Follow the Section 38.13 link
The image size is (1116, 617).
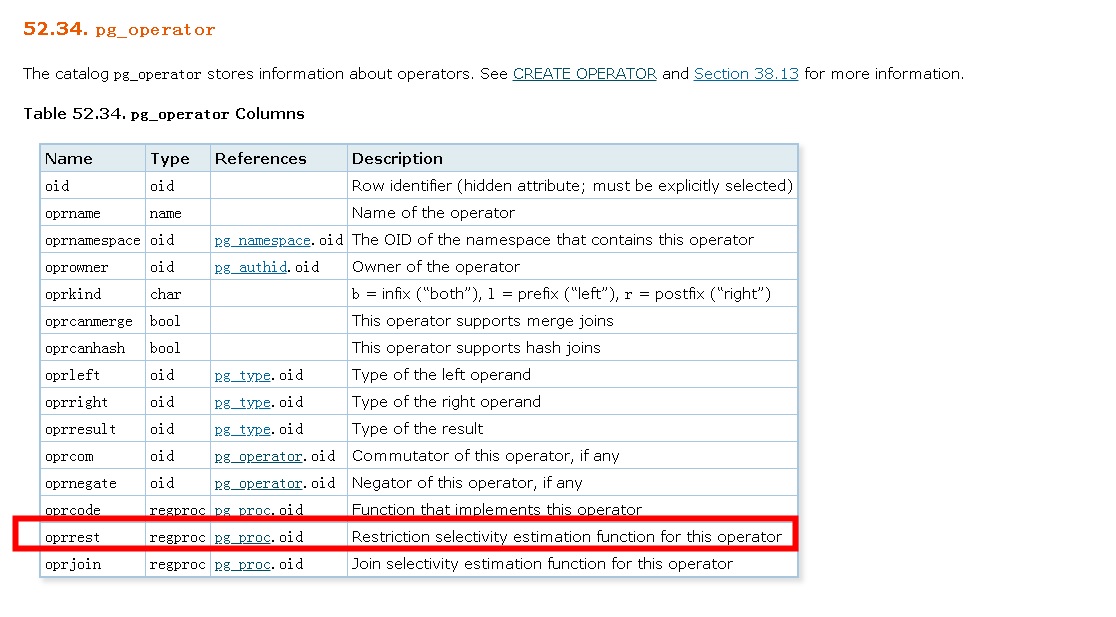[x=746, y=73]
